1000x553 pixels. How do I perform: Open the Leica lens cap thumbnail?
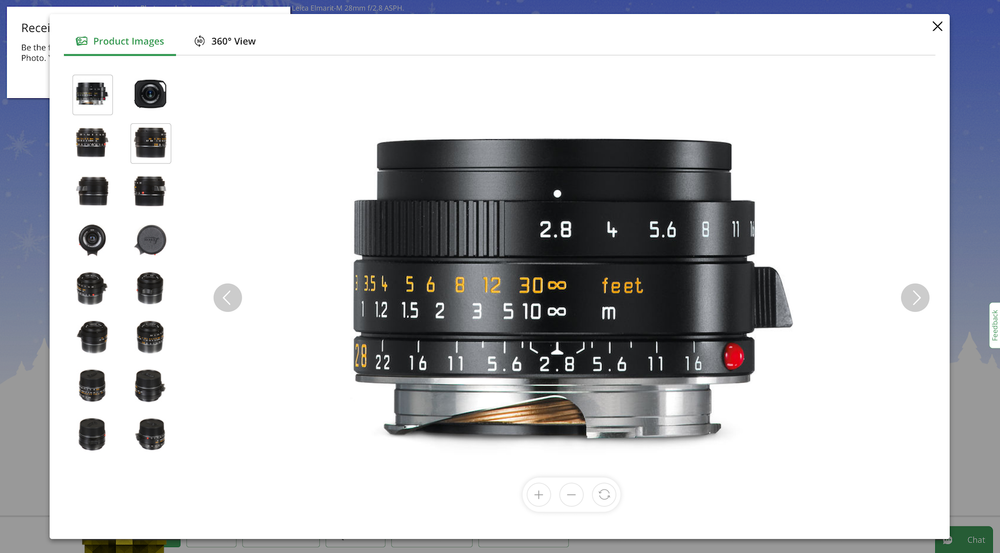(151, 240)
